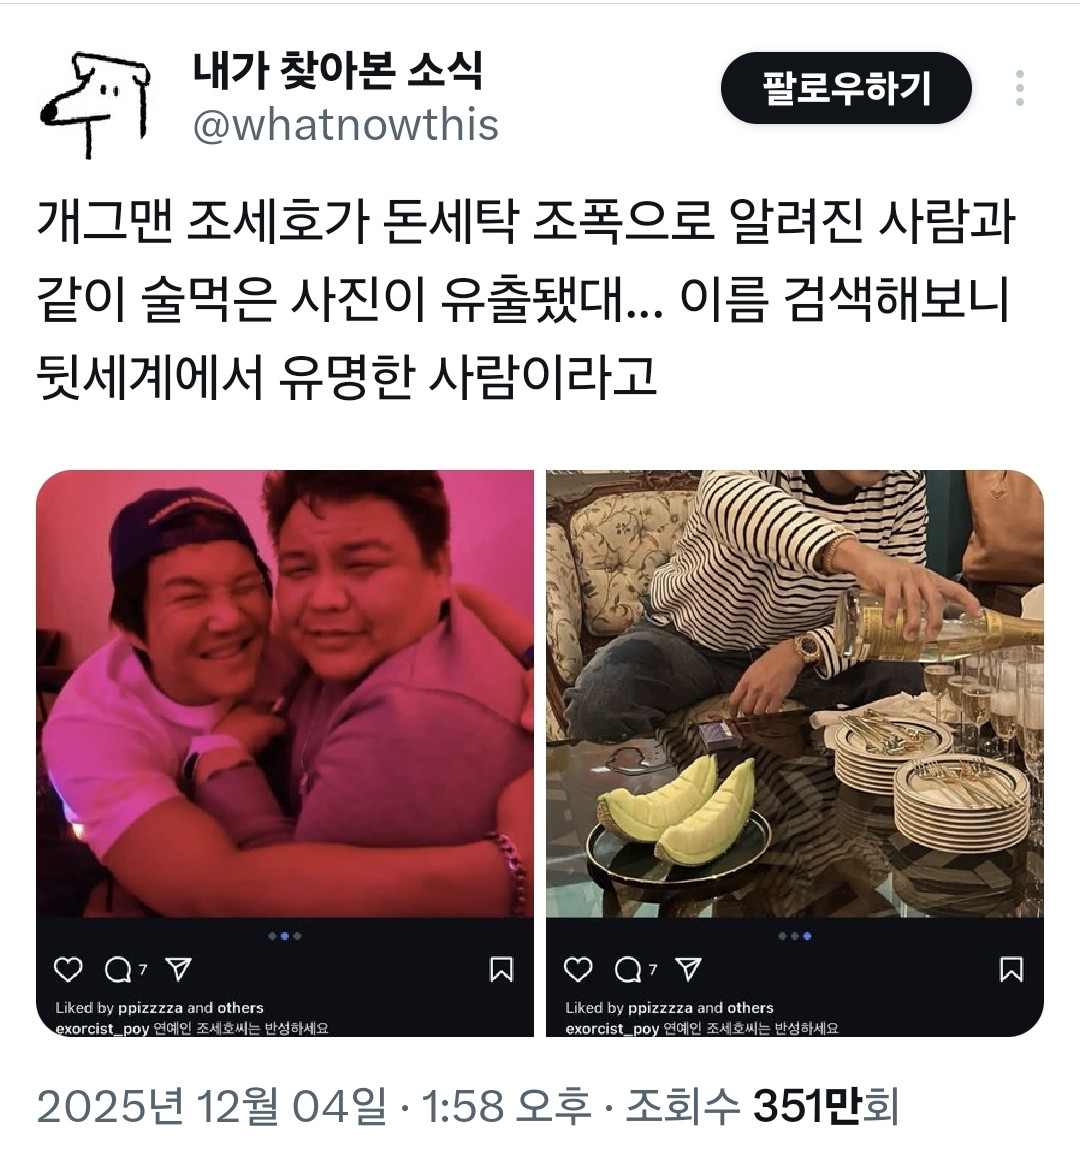Image resolution: width=1080 pixels, height=1168 pixels.
Task: Bookmark the left photo post
Action: pos(501,969)
